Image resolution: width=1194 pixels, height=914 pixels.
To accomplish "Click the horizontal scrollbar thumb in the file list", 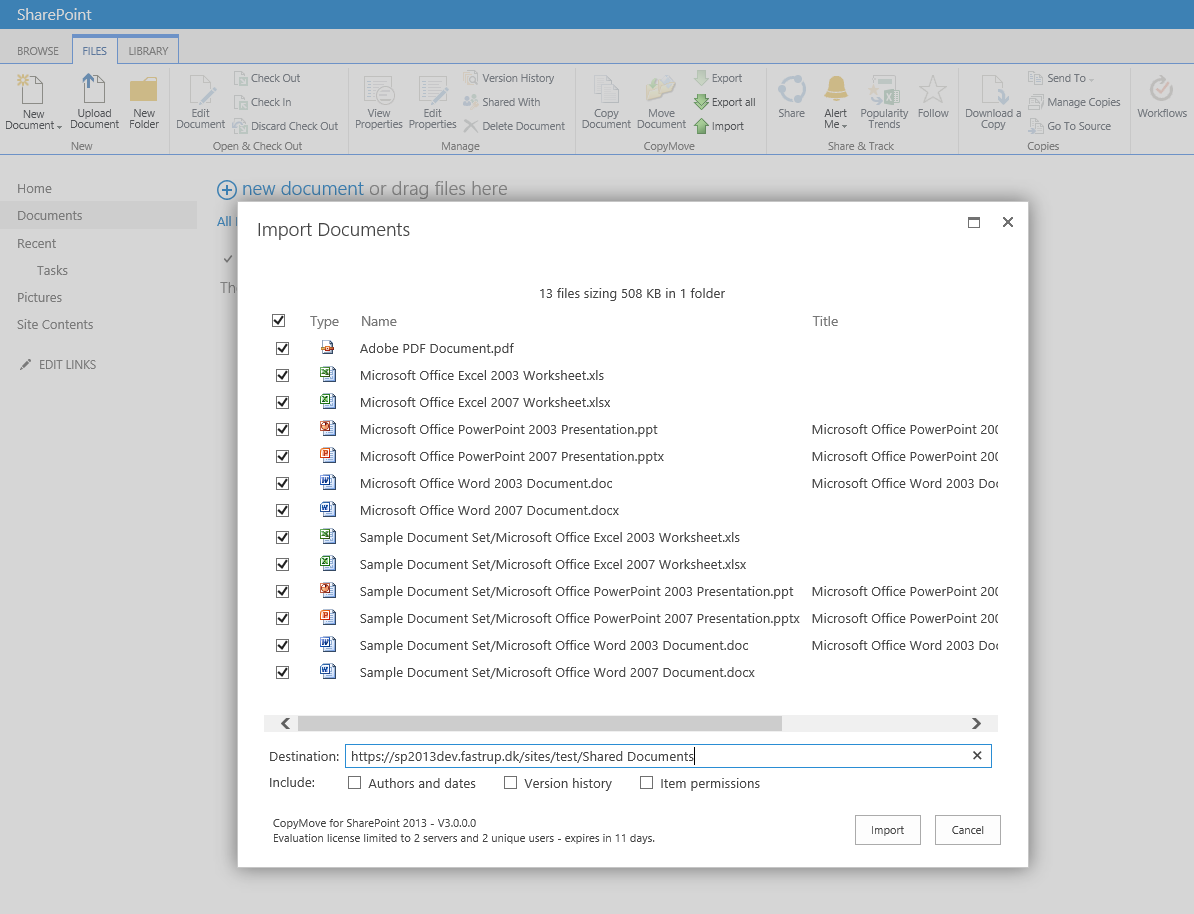I will [x=540, y=724].
